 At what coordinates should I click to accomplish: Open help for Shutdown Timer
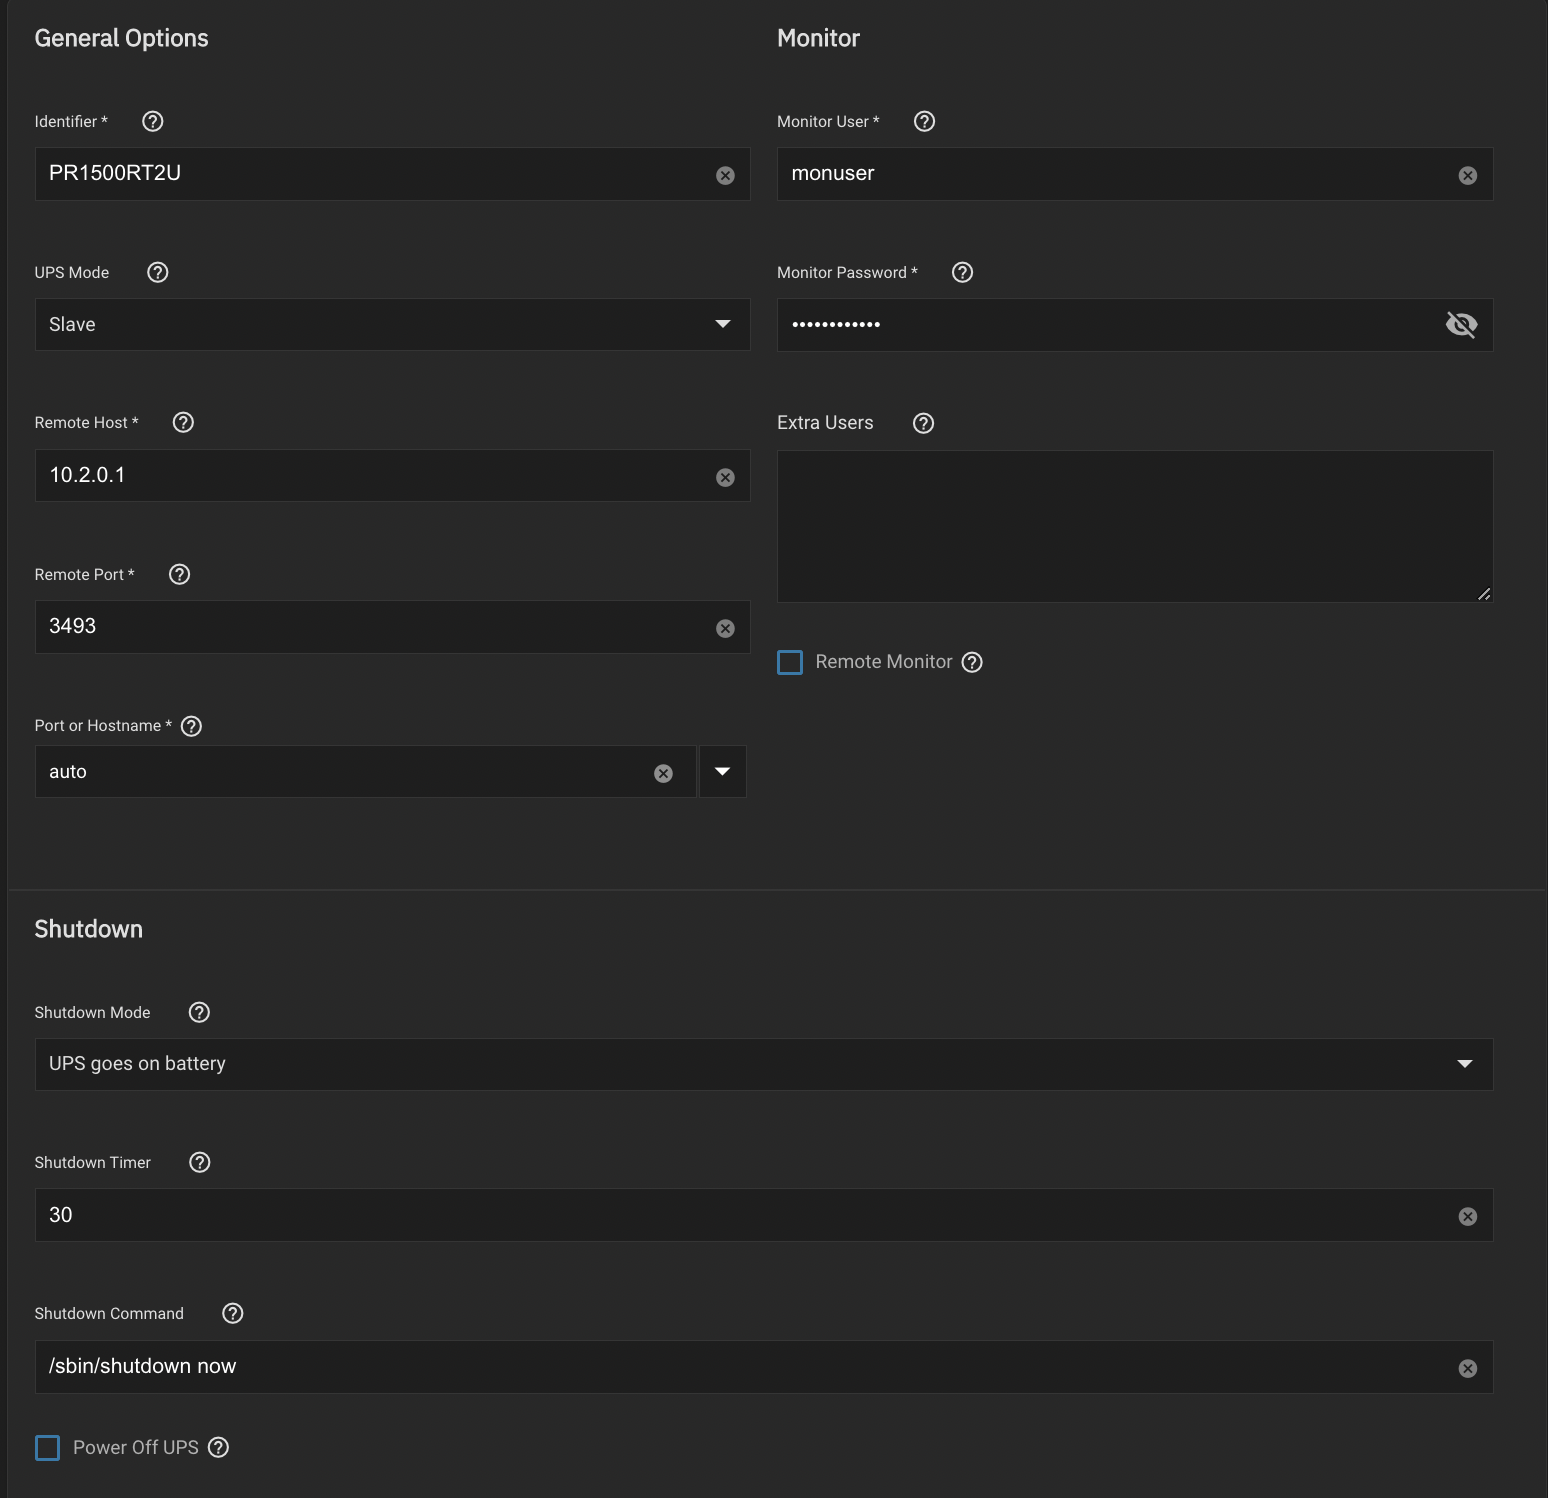tap(199, 1162)
